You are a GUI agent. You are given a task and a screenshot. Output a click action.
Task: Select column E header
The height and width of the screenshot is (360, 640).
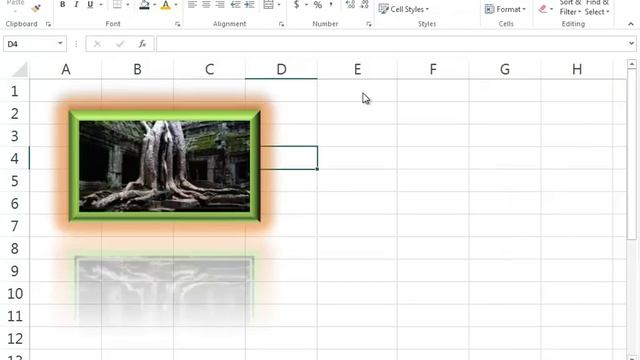click(357, 69)
